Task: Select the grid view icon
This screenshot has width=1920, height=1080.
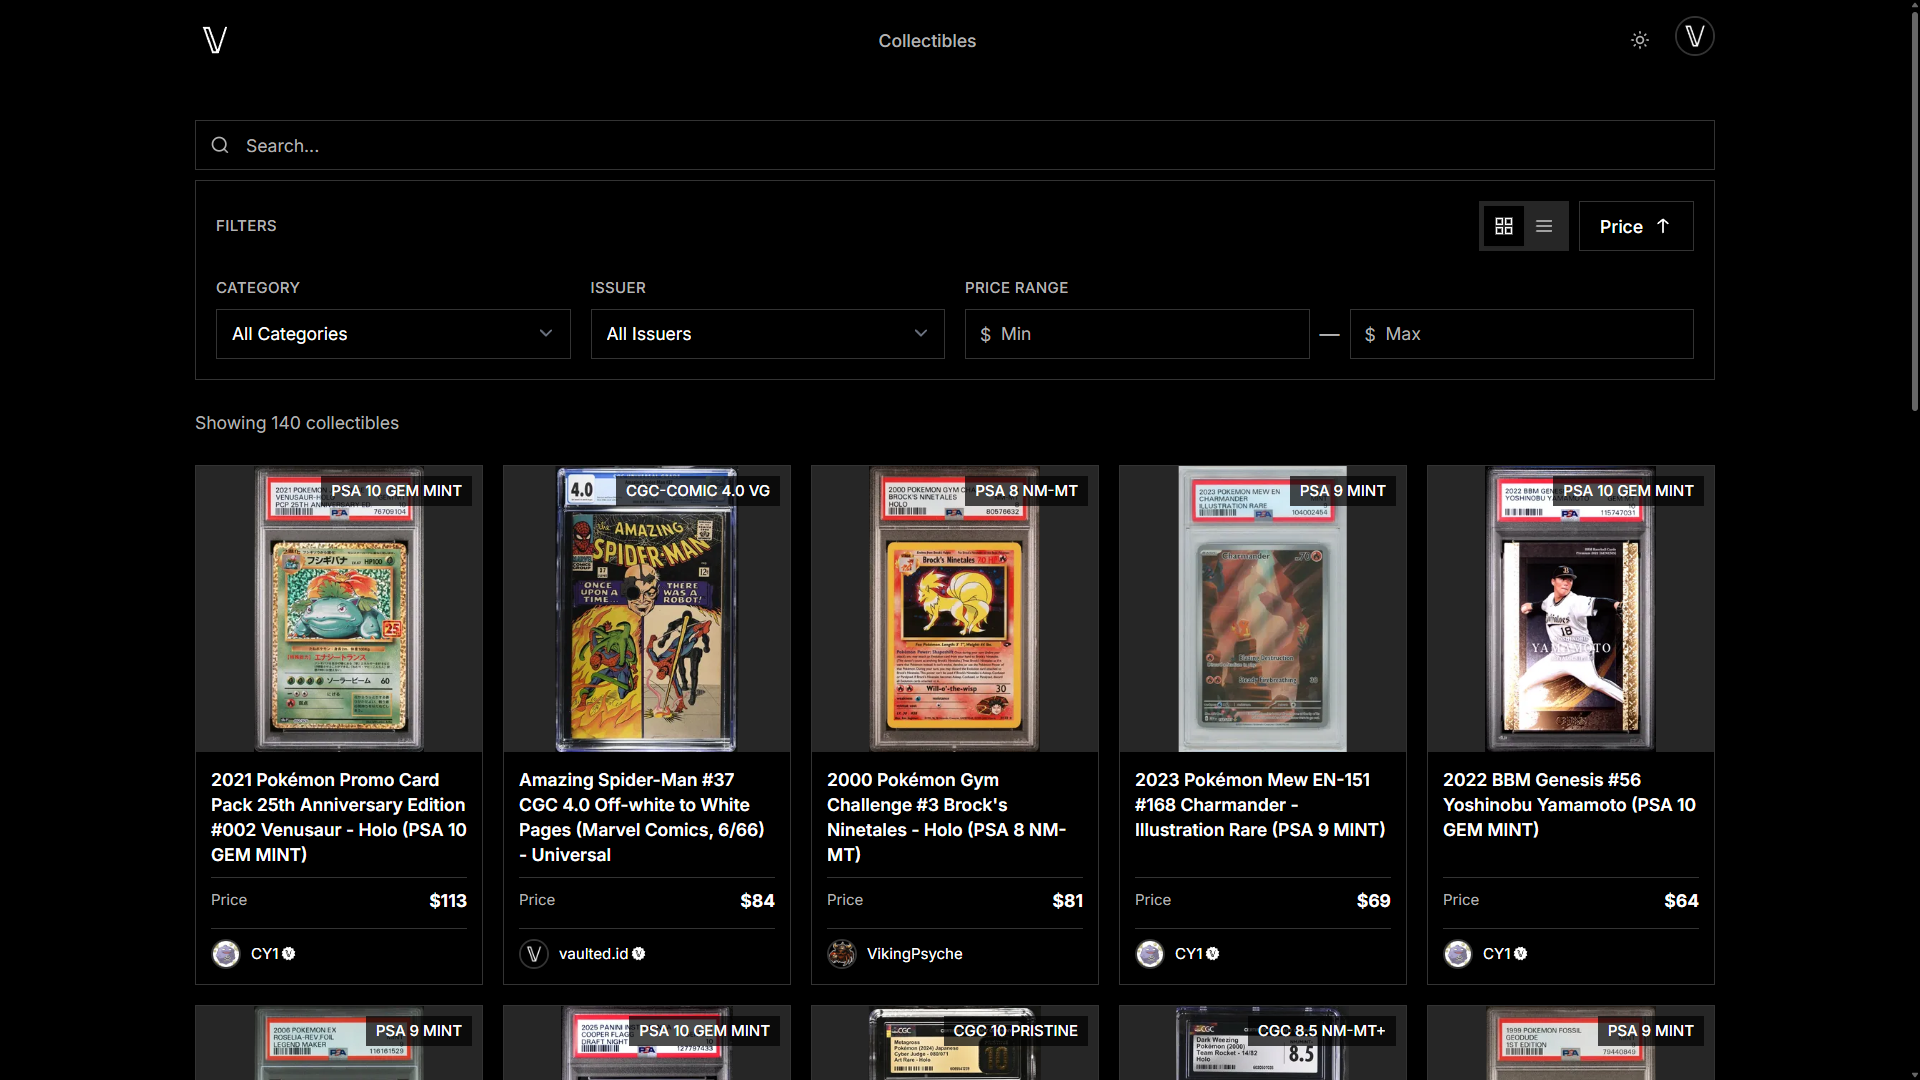Action: (x=1503, y=226)
